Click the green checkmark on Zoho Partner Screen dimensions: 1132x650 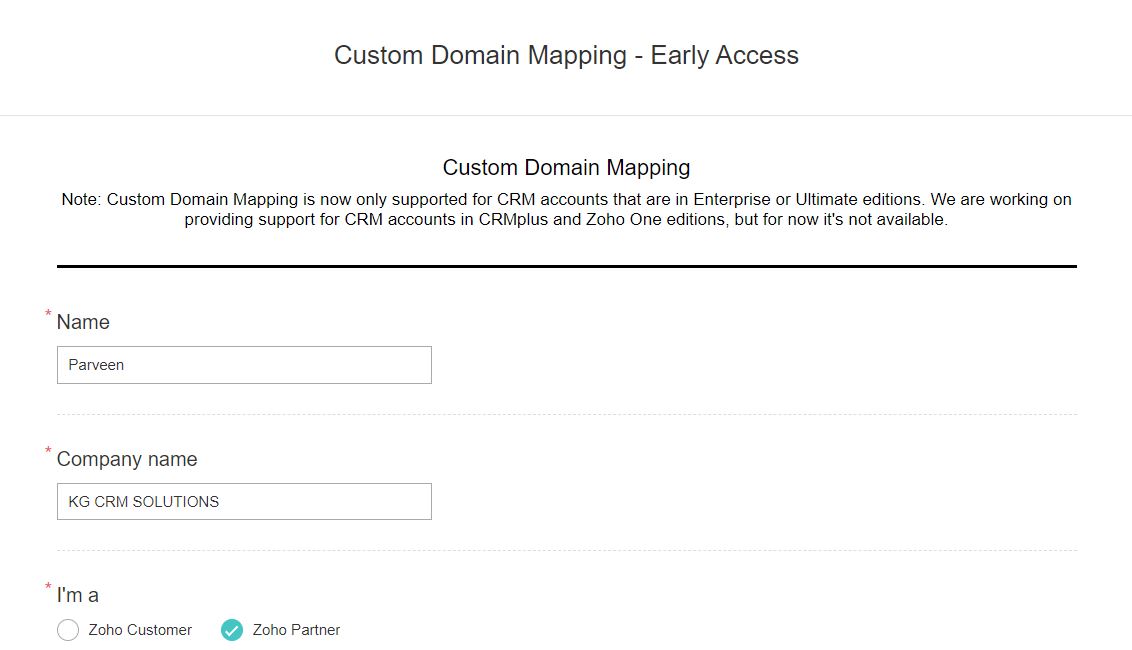click(232, 630)
